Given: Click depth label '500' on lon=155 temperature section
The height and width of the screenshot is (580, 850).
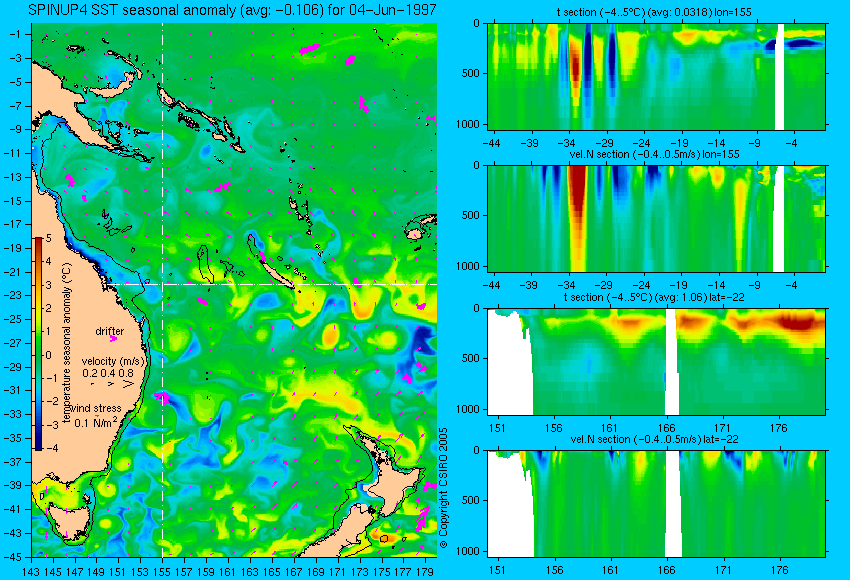Looking at the screenshot, I should [471, 73].
